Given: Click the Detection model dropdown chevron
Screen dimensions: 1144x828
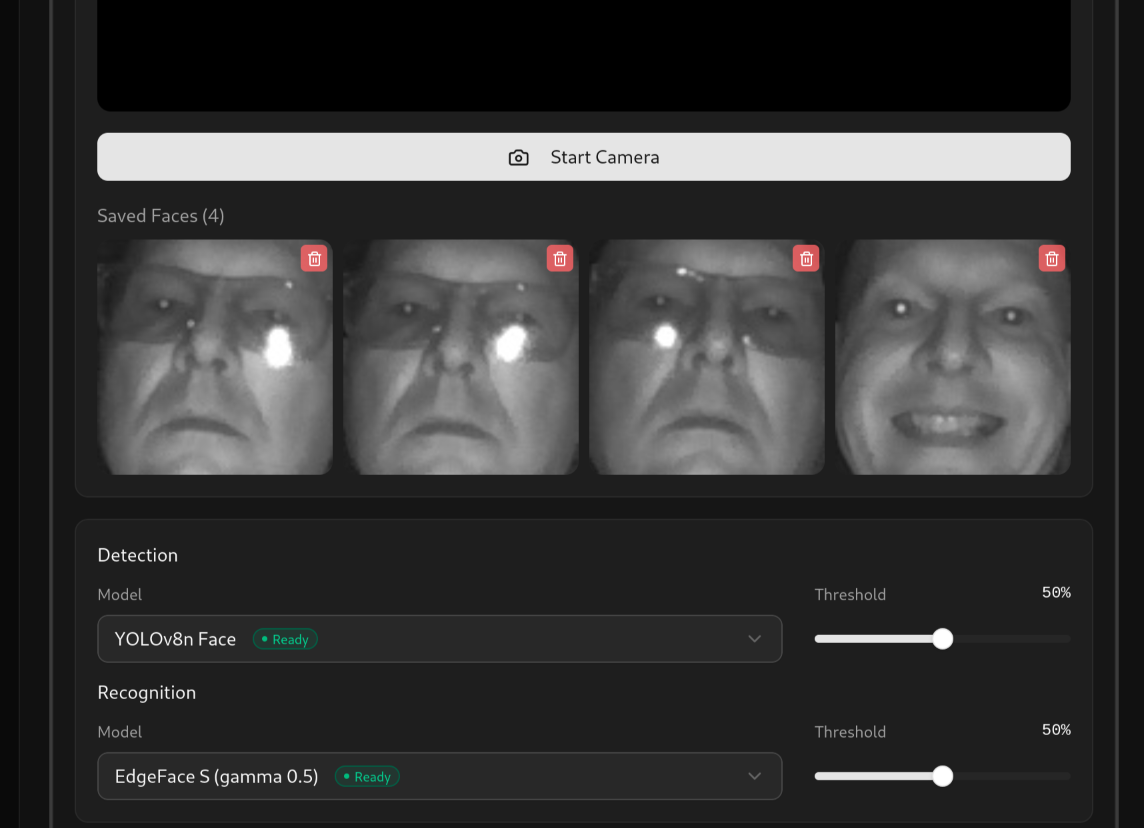Looking at the screenshot, I should pyautogui.click(x=754, y=639).
